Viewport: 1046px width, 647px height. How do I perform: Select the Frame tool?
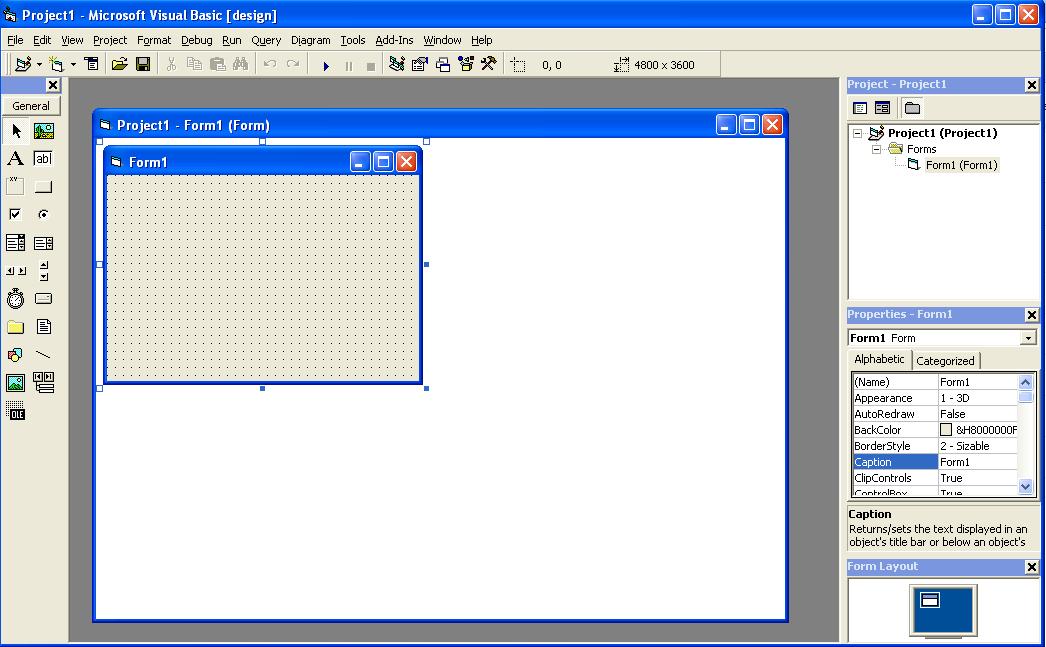(x=16, y=187)
